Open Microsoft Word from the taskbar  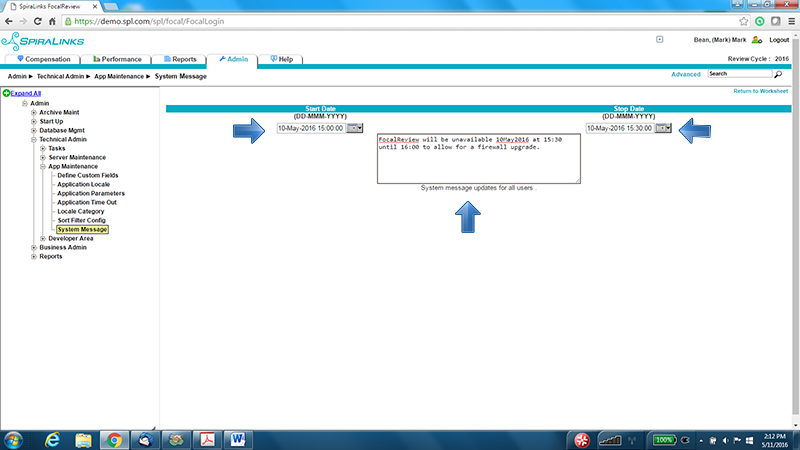[239, 439]
